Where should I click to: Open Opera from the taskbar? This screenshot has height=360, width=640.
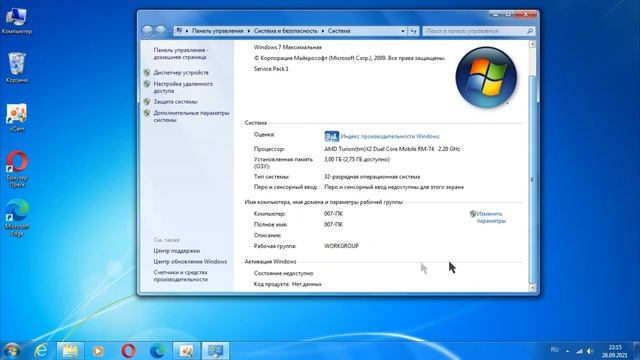pos(128,351)
